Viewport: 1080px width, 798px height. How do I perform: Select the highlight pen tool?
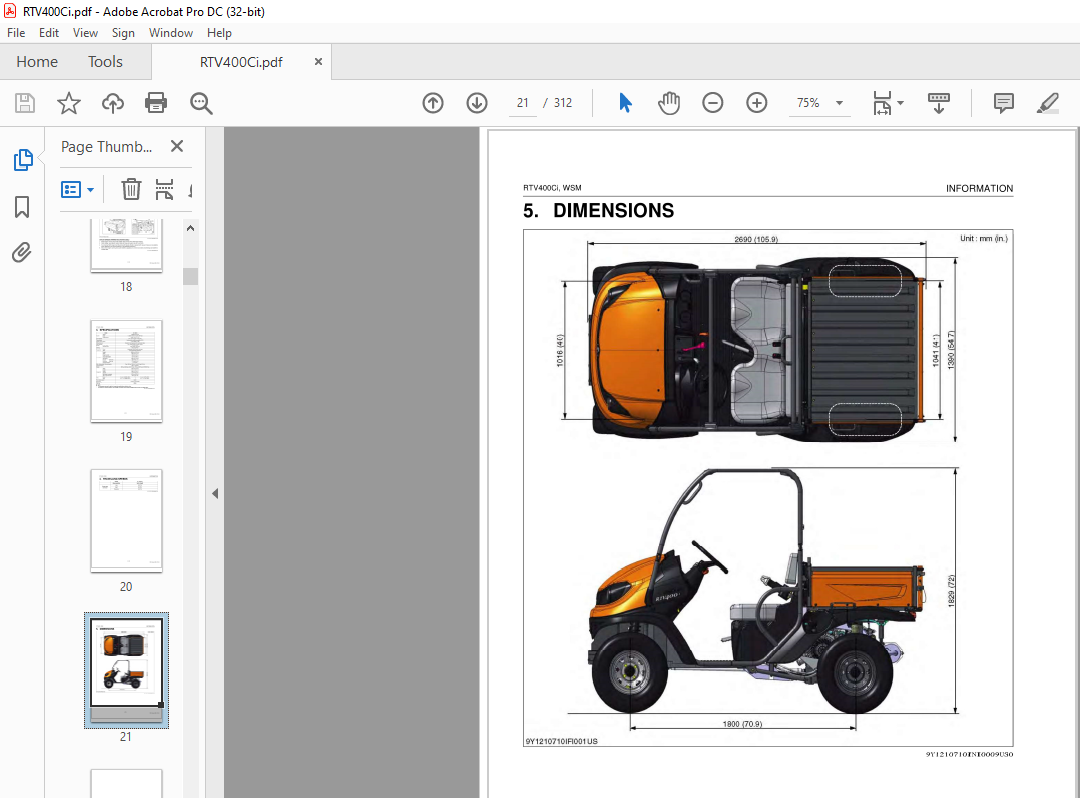point(1048,103)
